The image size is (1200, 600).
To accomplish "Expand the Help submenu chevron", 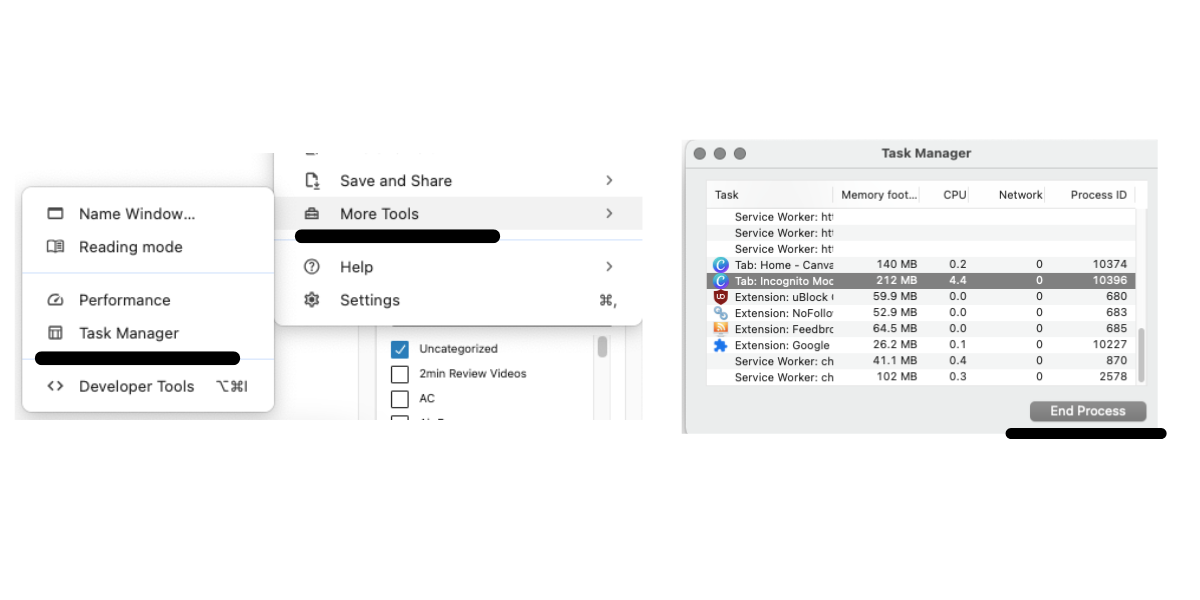I will pos(609,267).
